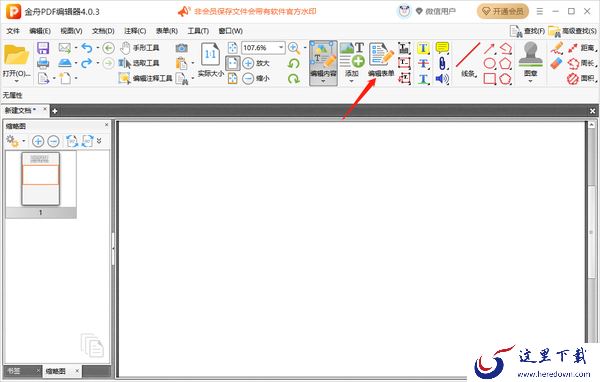Screen dimensions: 600x382
Task: Click the Find (查找(F)) button
Action: [x=528, y=31]
